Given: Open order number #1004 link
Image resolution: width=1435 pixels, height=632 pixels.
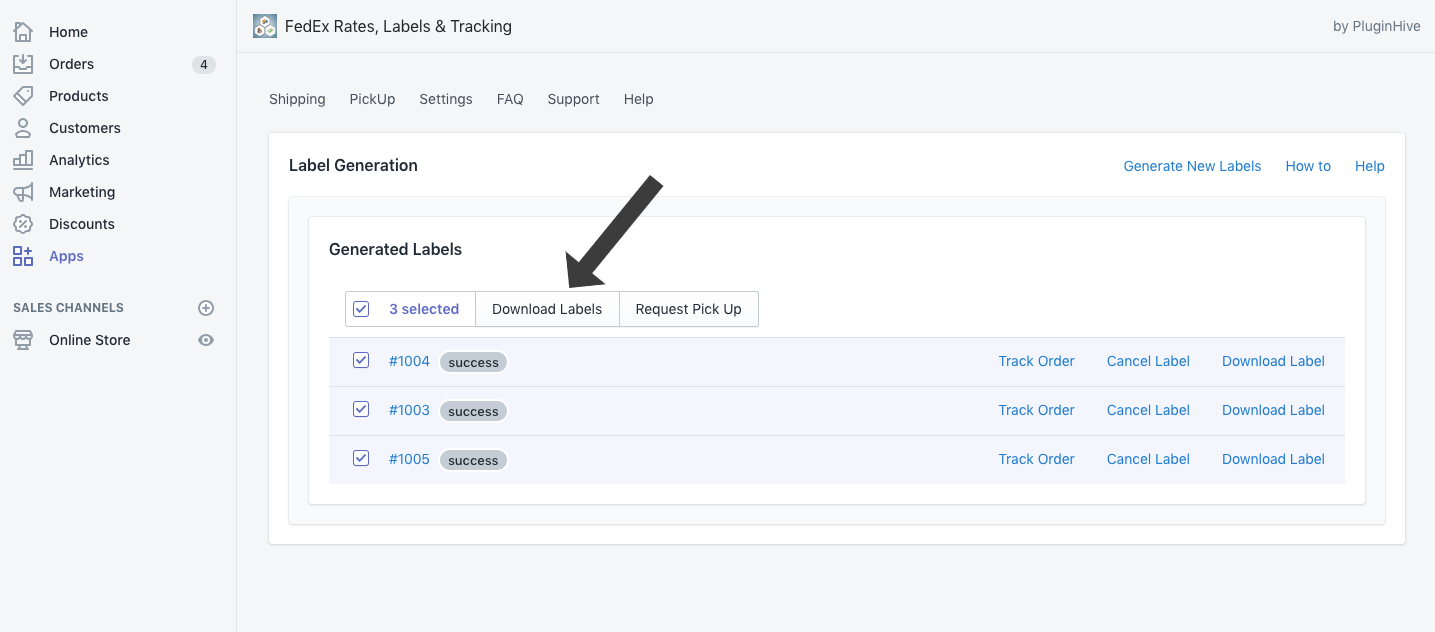Looking at the screenshot, I should click(x=409, y=361).
